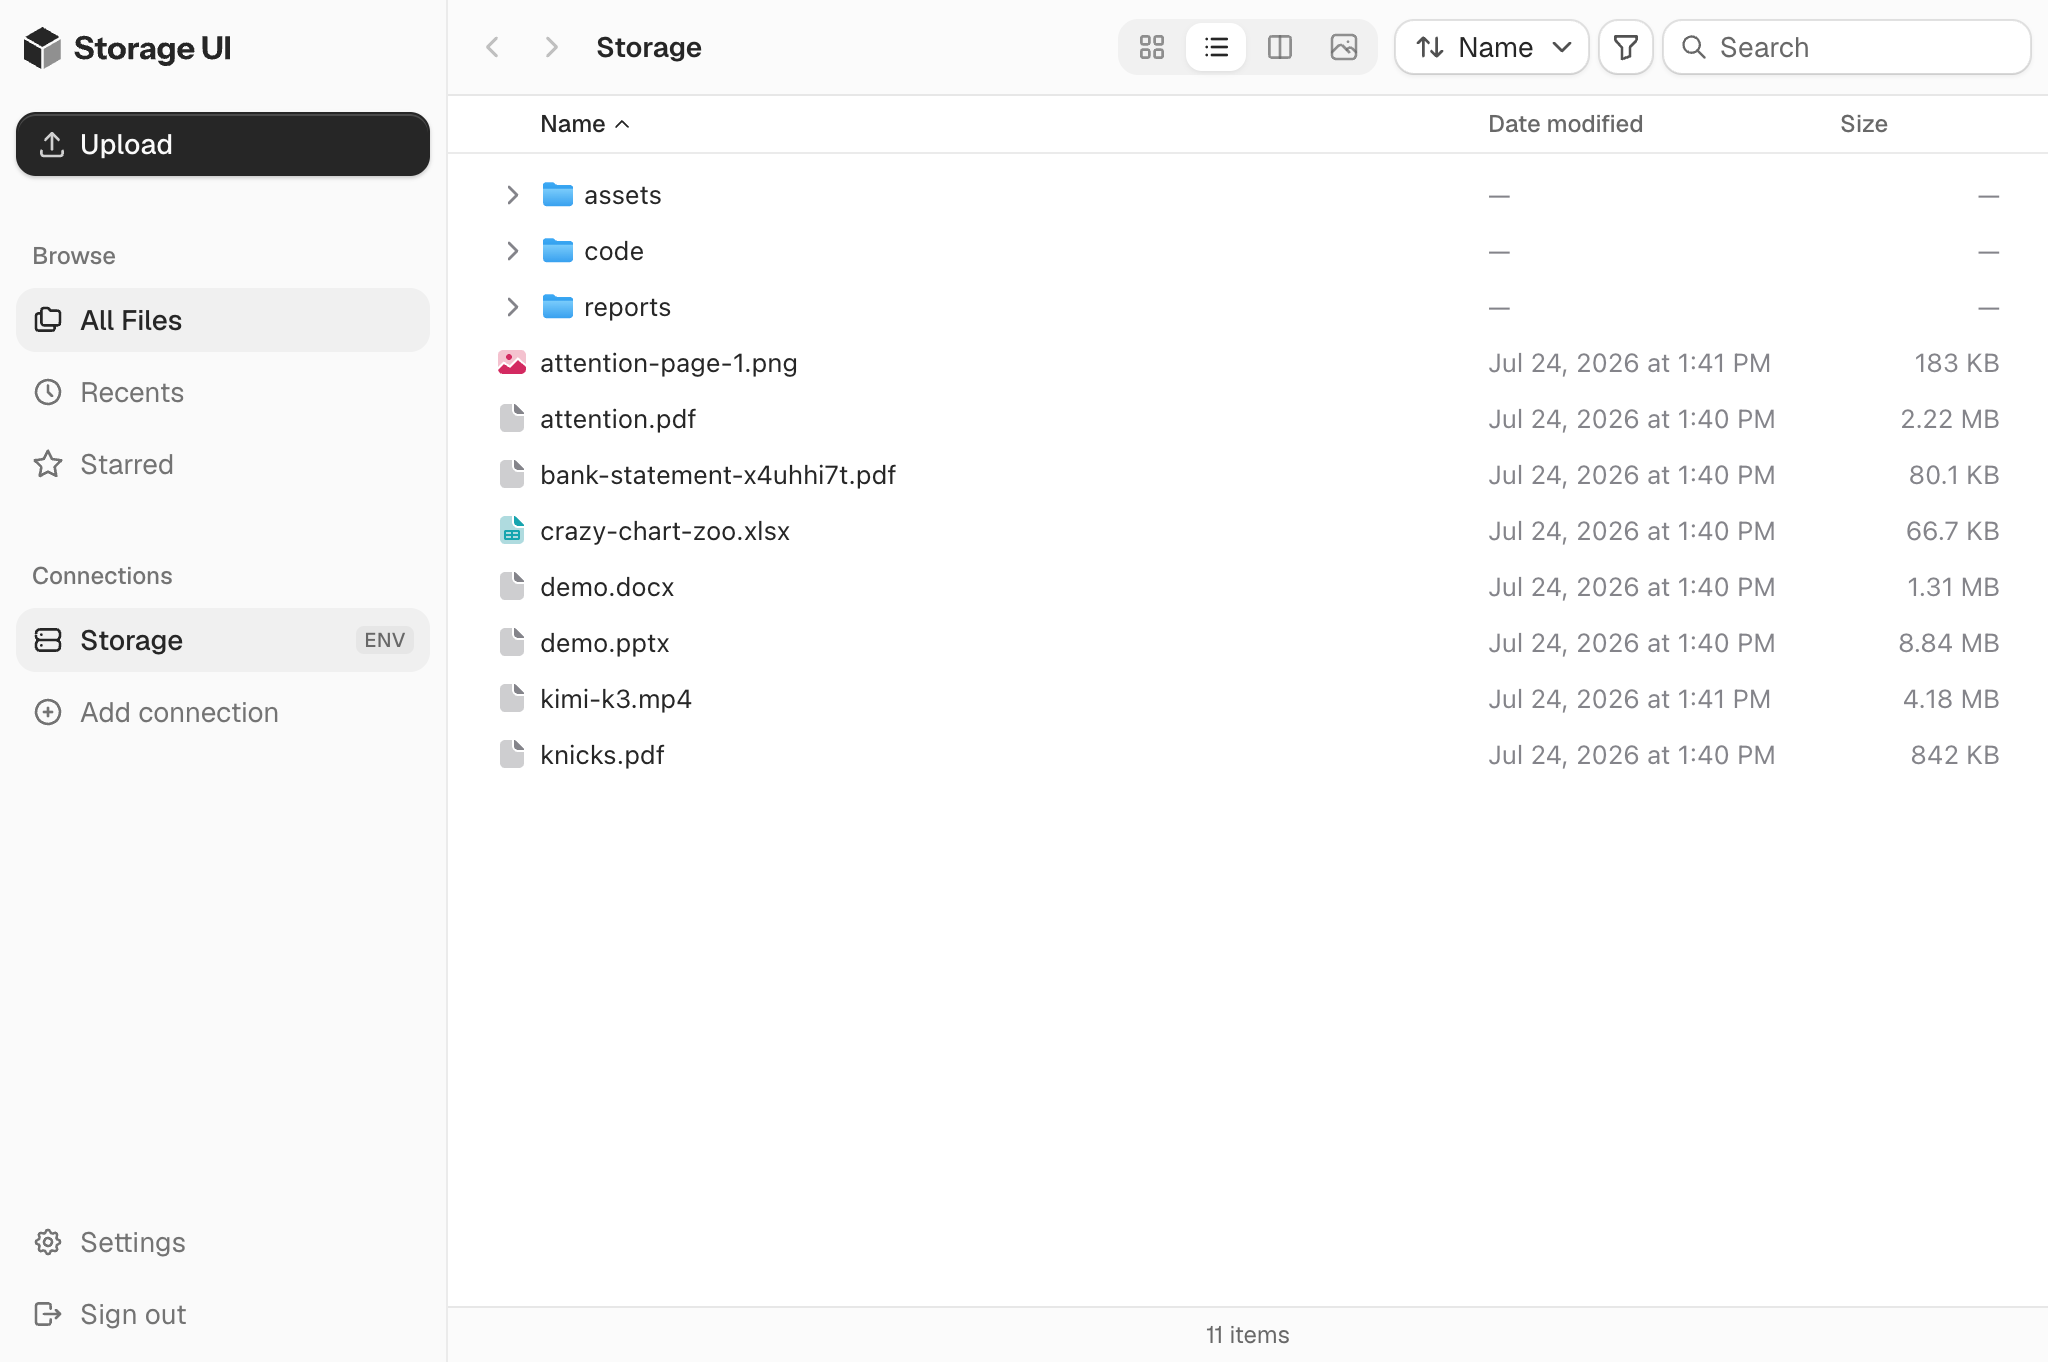The height and width of the screenshot is (1362, 2048).
Task: Select the demo.docx file name
Action: [607, 587]
